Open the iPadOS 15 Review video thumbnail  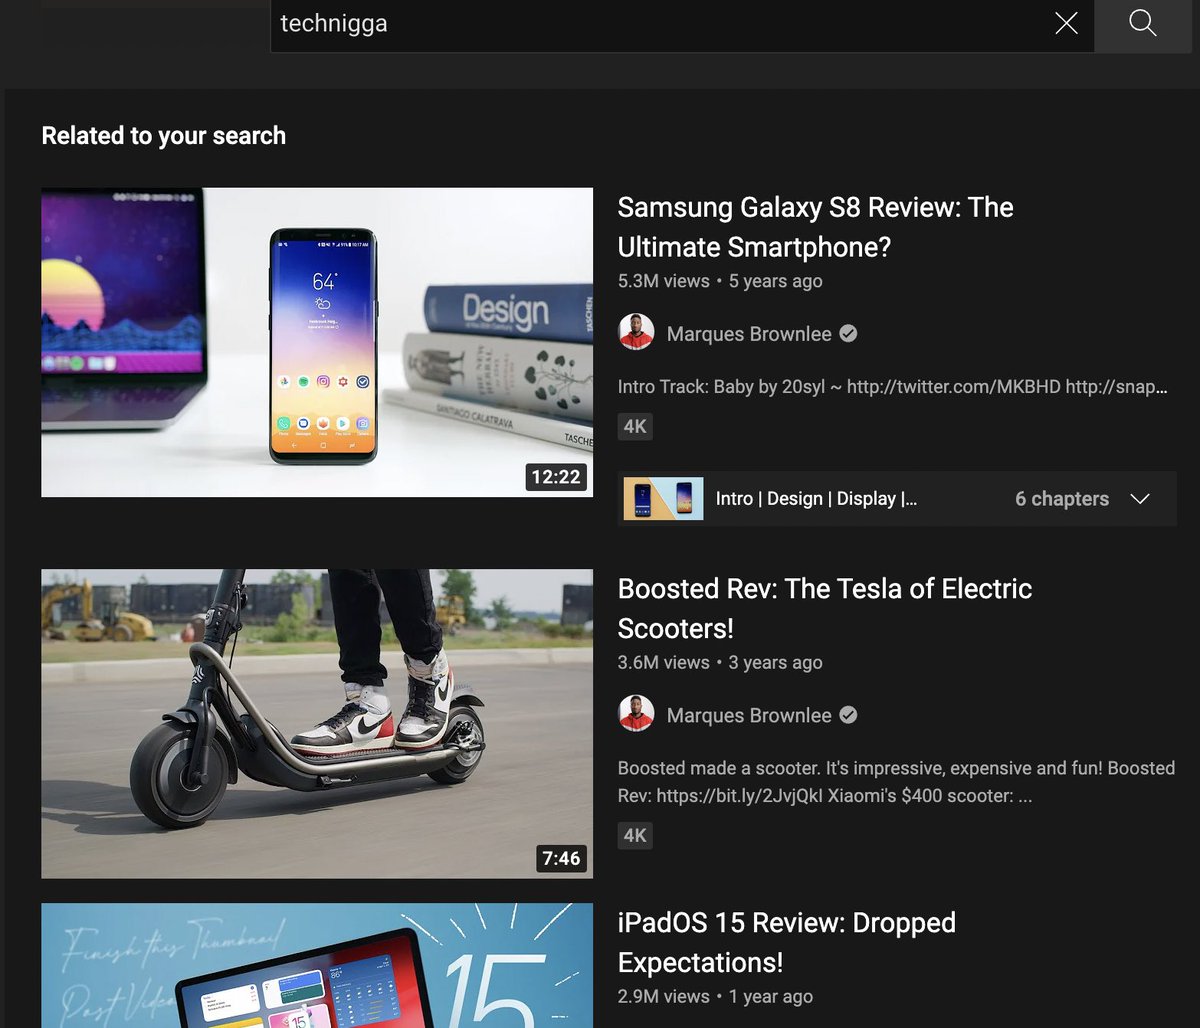coord(317,966)
